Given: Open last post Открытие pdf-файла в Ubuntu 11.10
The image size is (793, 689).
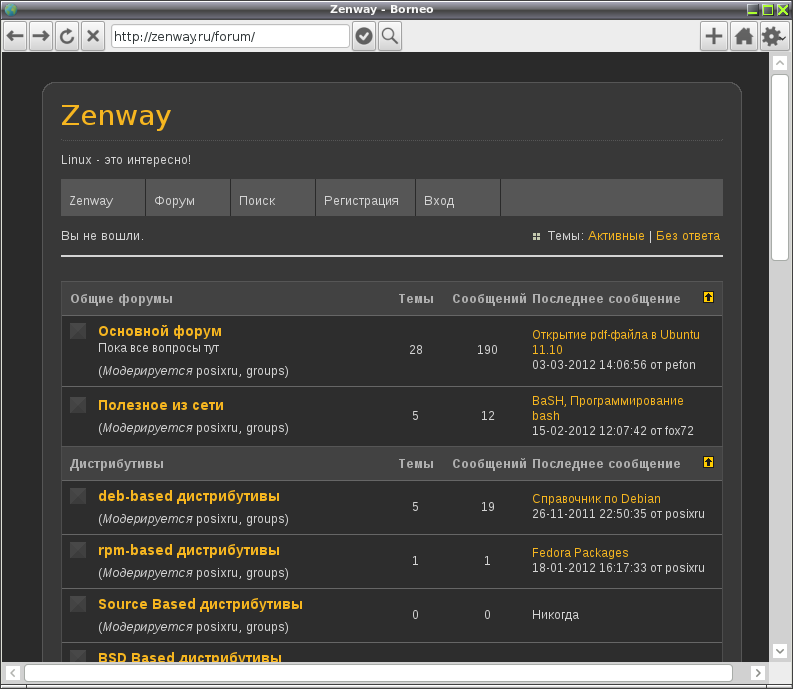Looking at the screenshot, I should tap(615, 342).
